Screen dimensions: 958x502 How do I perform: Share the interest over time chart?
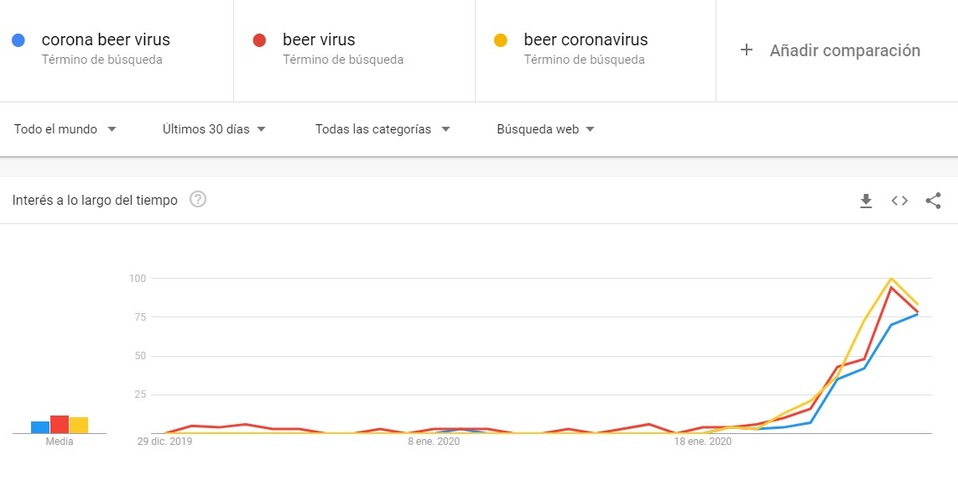(x=933, y=200)
